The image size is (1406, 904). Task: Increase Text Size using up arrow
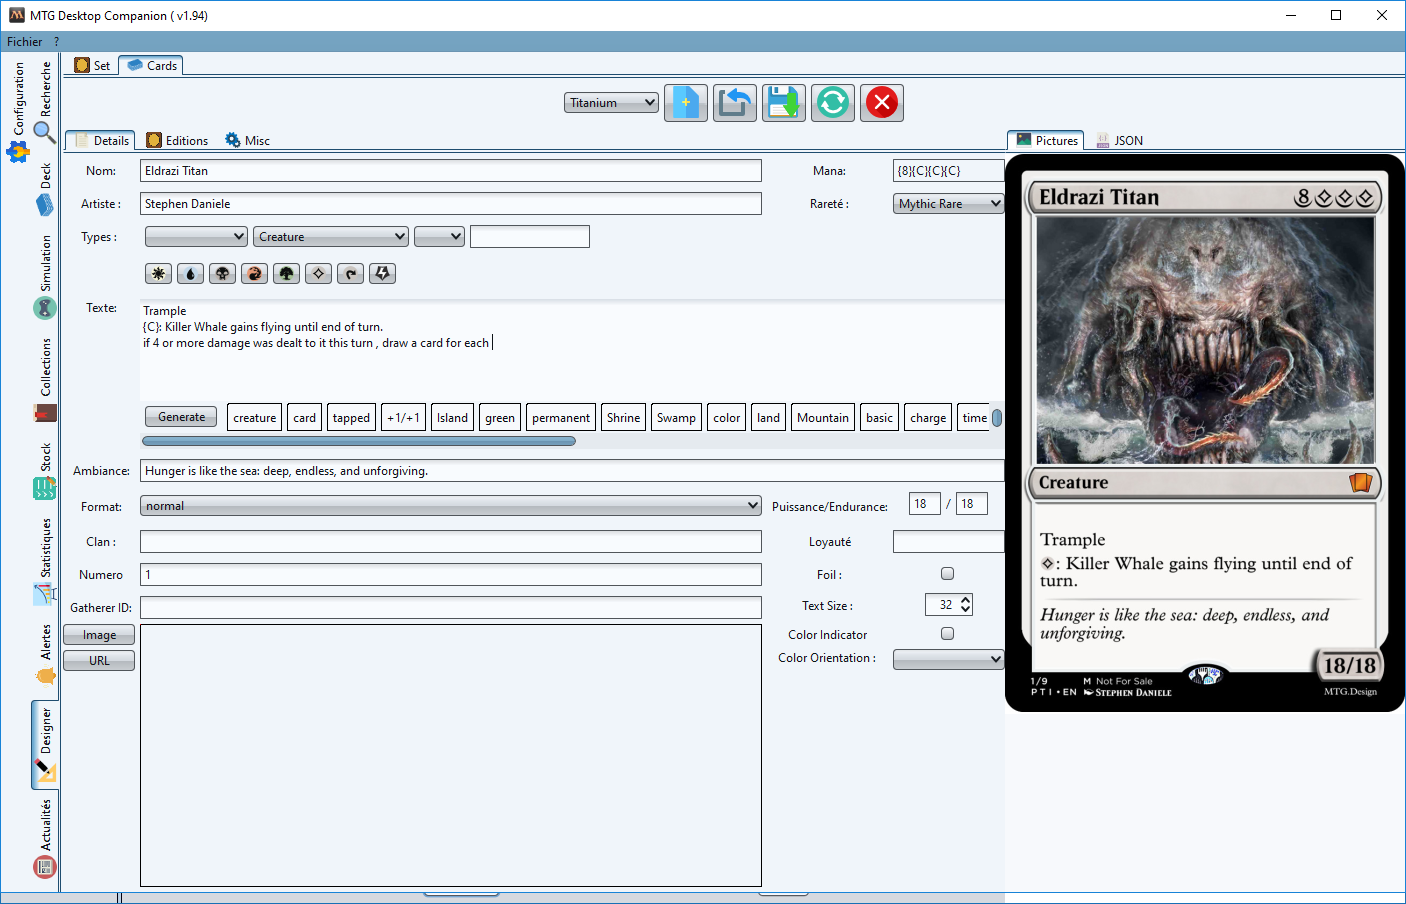tap(965, 600)
